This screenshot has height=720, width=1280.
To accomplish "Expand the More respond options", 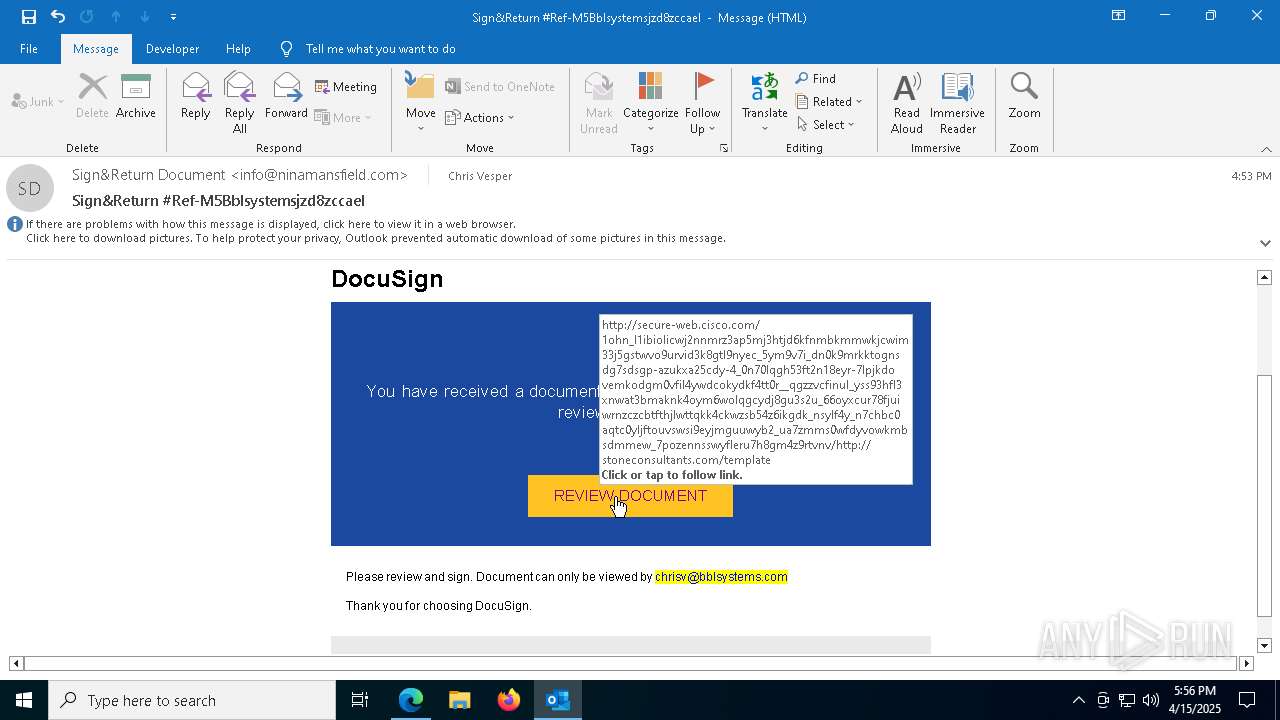I will pyautogui.click(x=343, y=117).
